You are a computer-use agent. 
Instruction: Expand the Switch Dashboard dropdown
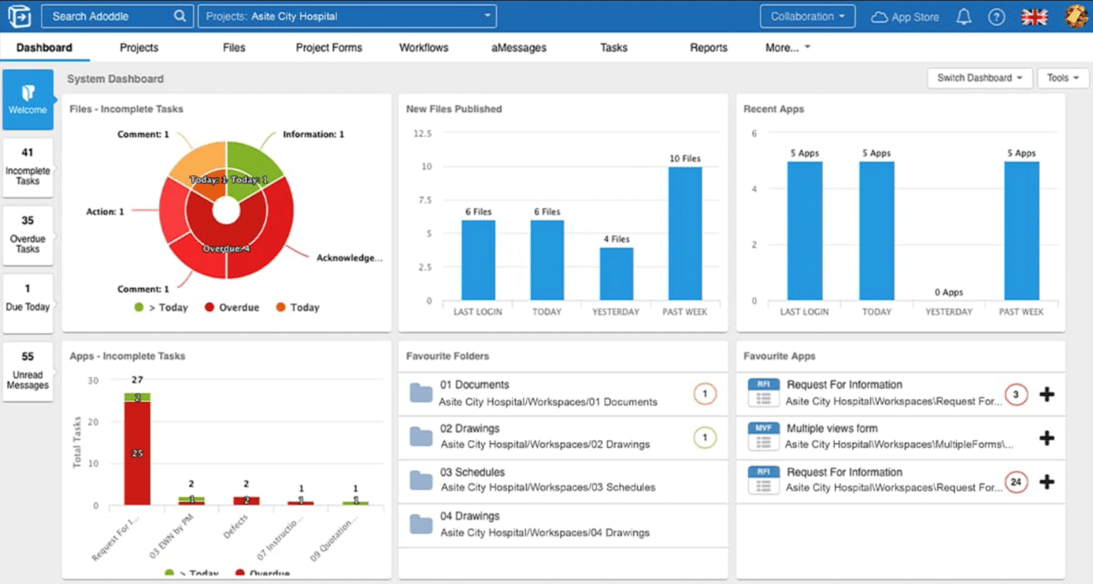click(x=980, y=78)
